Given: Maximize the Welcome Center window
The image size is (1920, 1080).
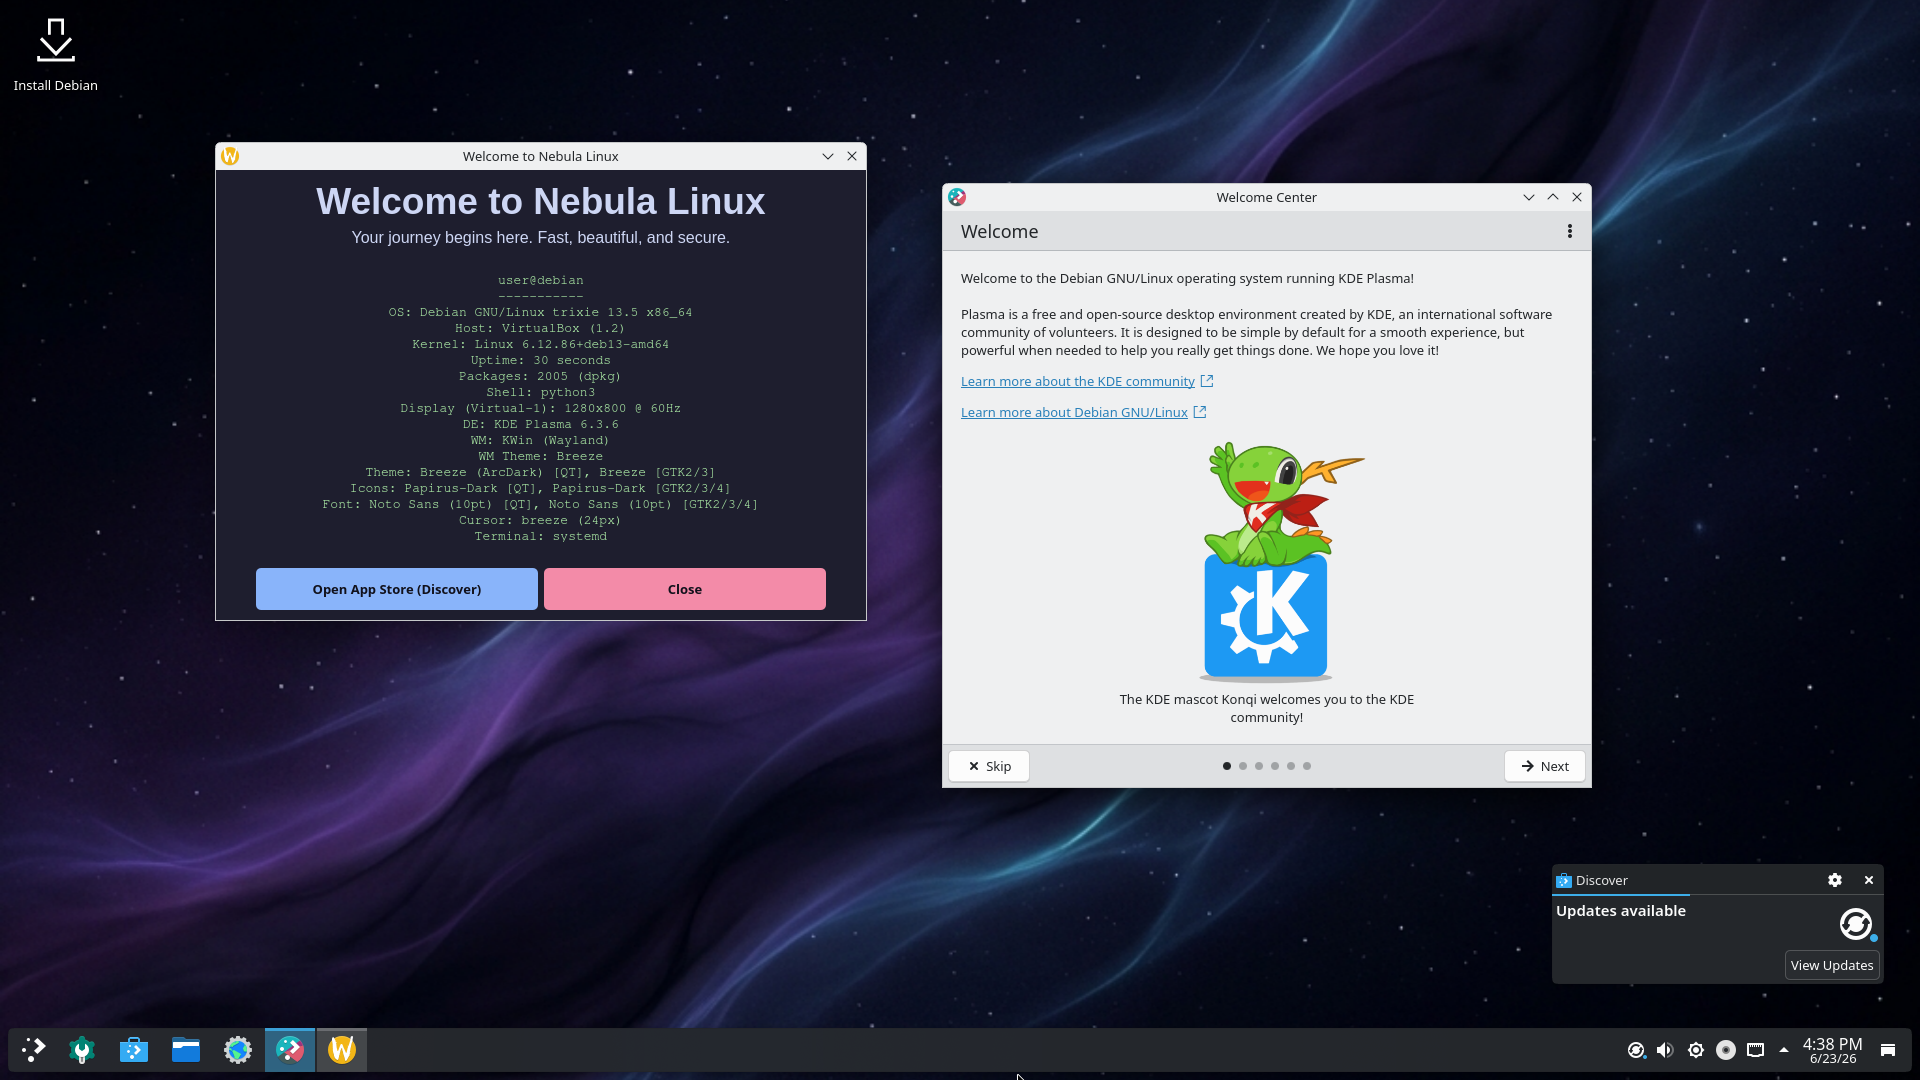Looking at the screenshot, I should [x=1553, y=197].
